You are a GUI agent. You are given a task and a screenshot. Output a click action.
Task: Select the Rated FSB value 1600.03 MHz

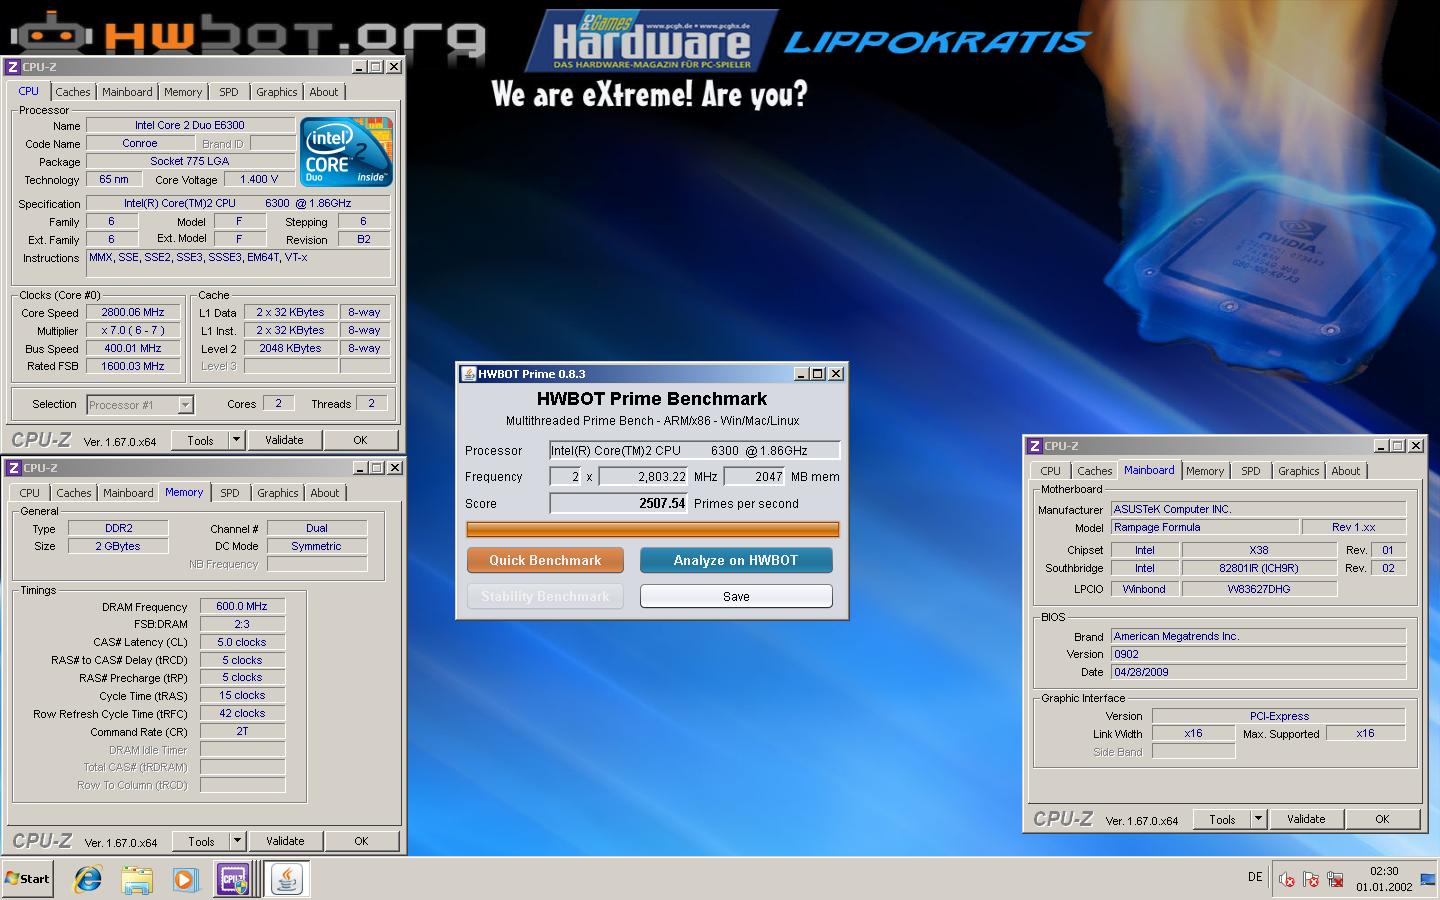[133, 367]
